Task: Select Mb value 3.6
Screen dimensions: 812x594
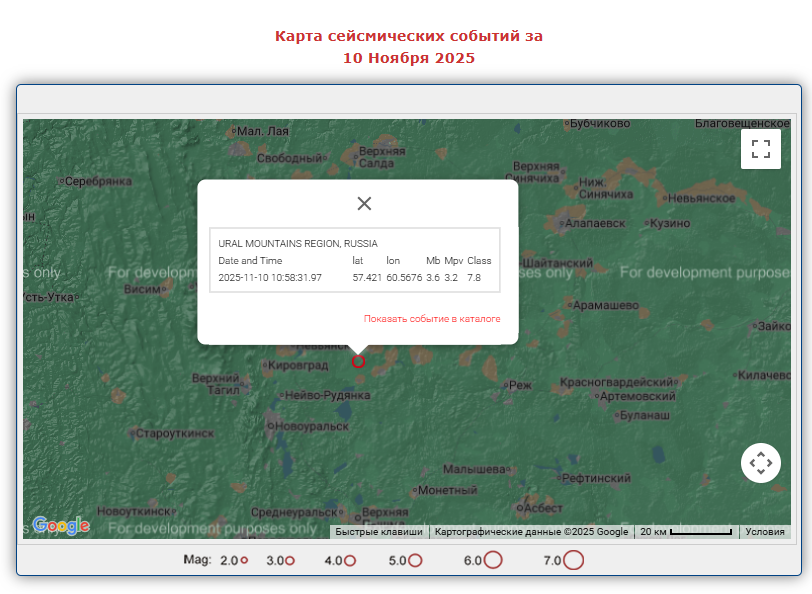Action: coord(433,278)
